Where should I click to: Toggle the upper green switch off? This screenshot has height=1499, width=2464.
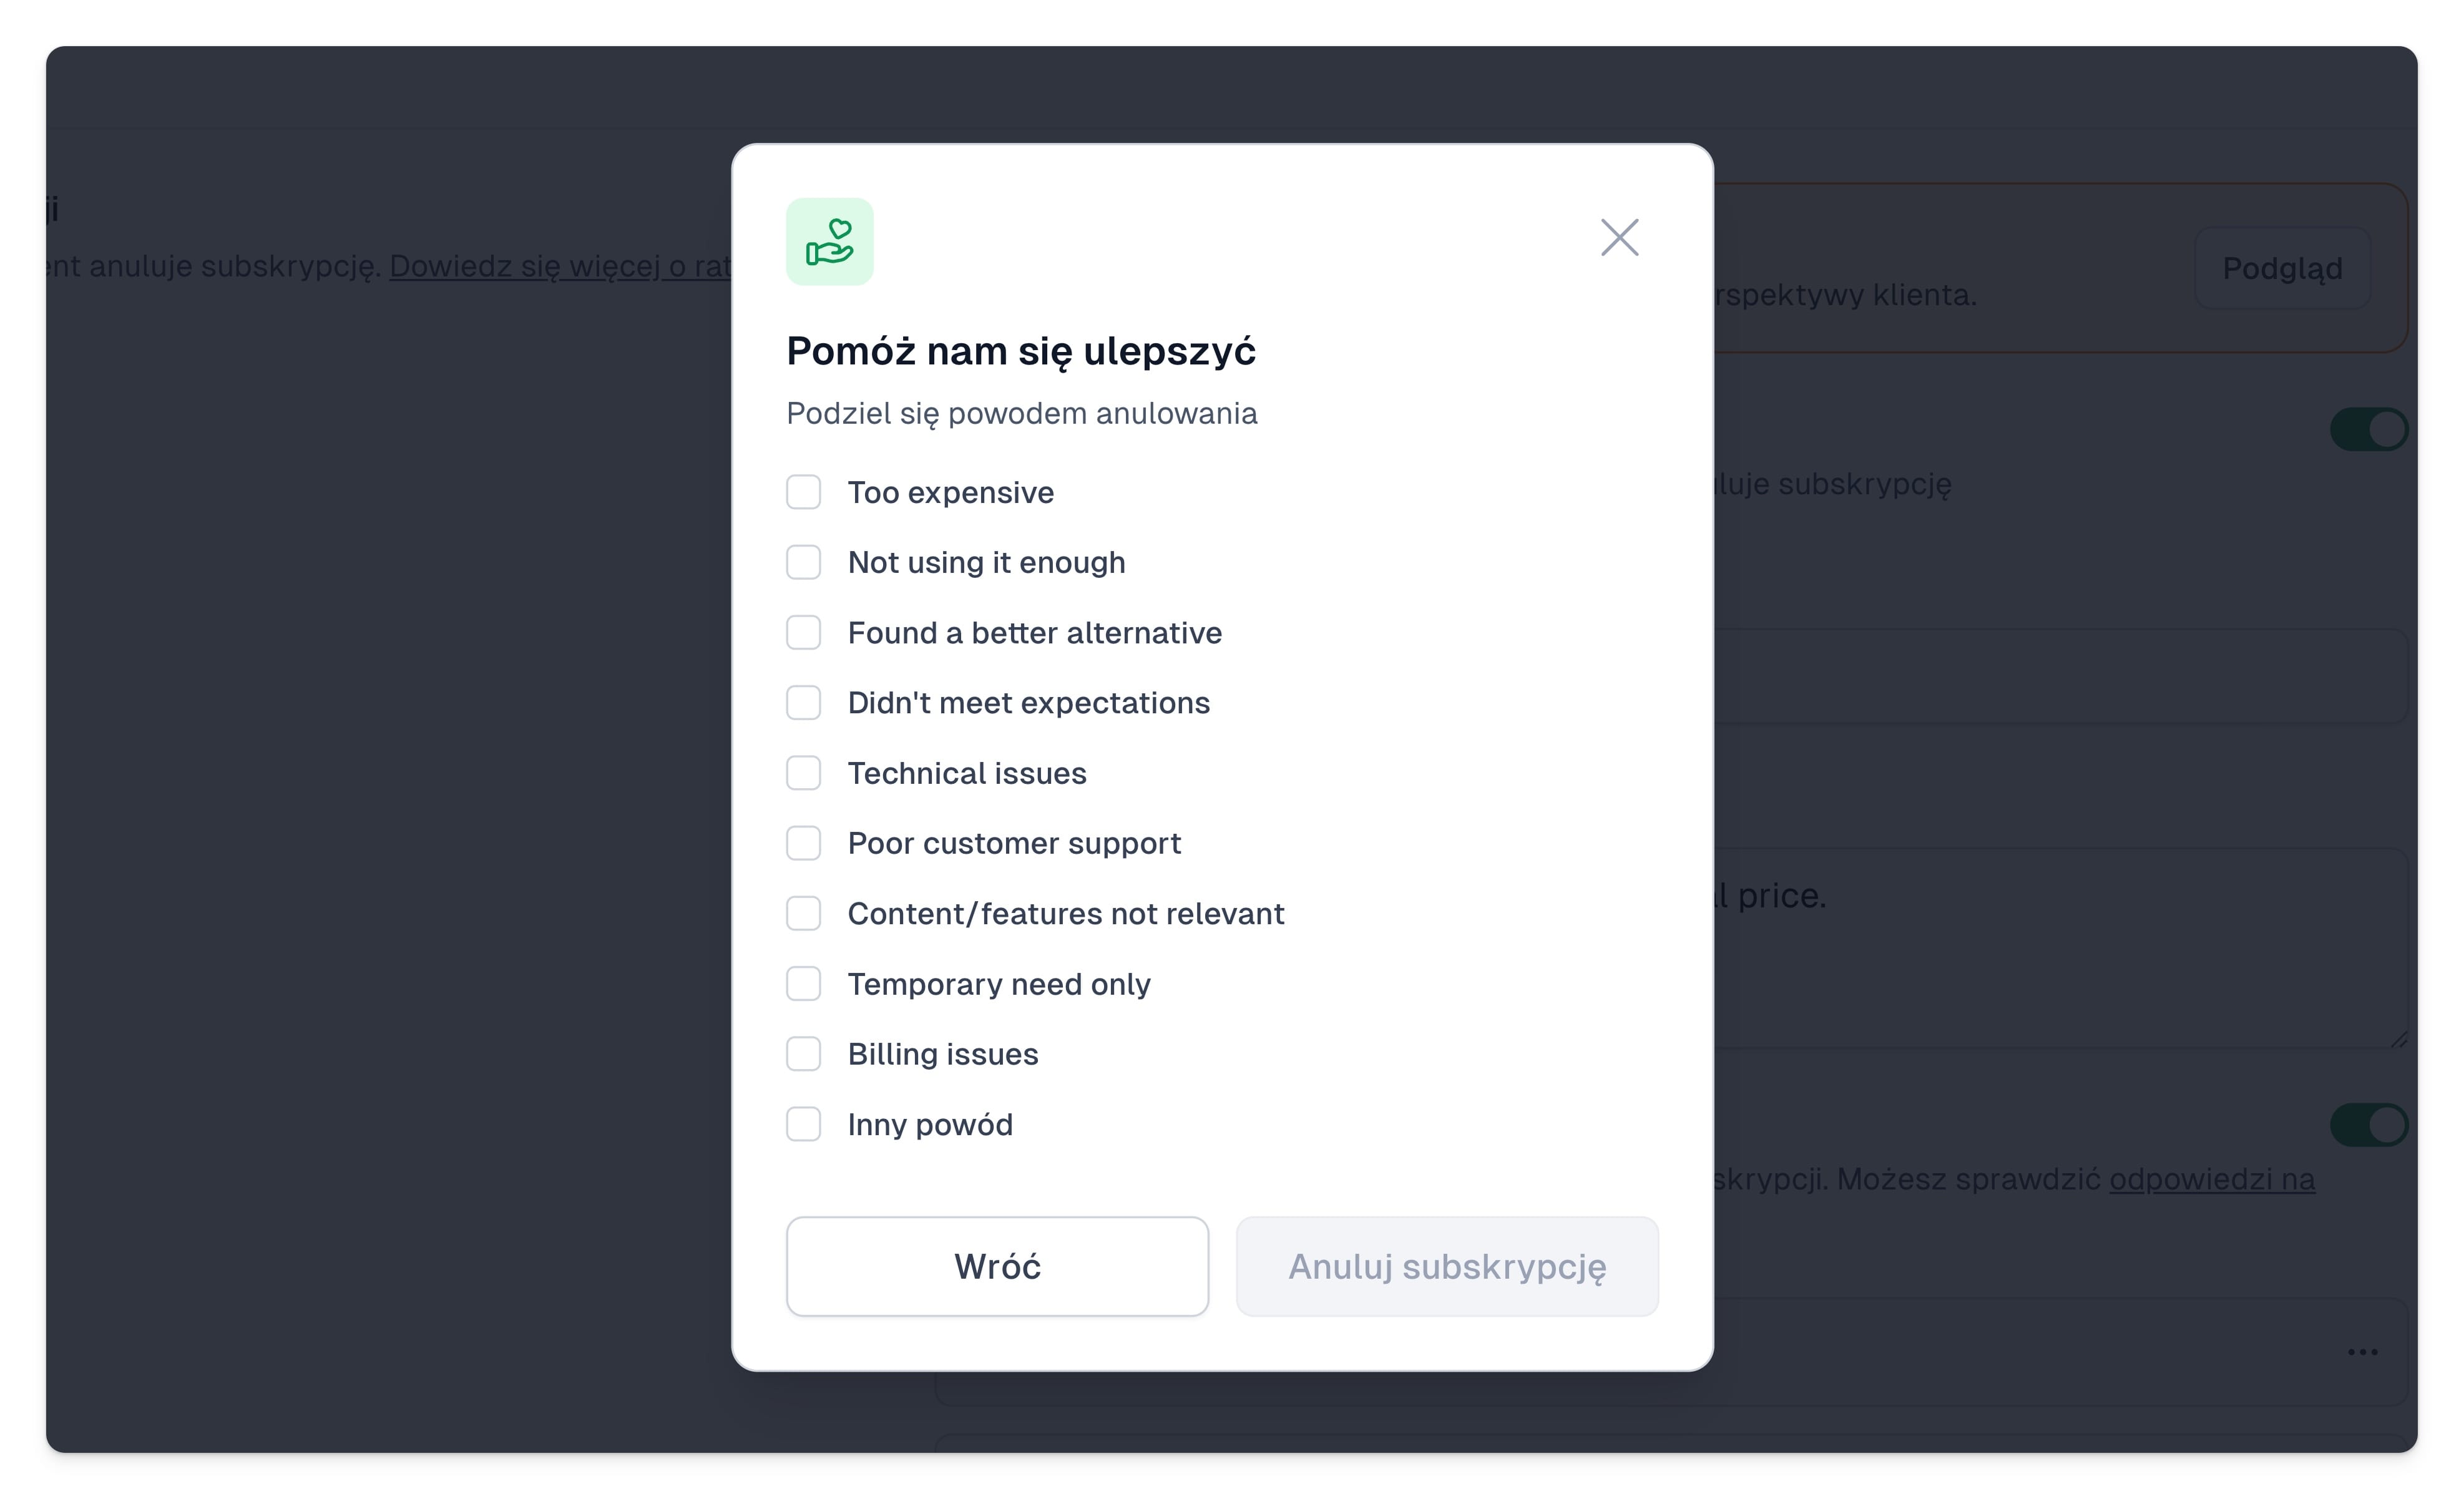tap(2368, 430)
